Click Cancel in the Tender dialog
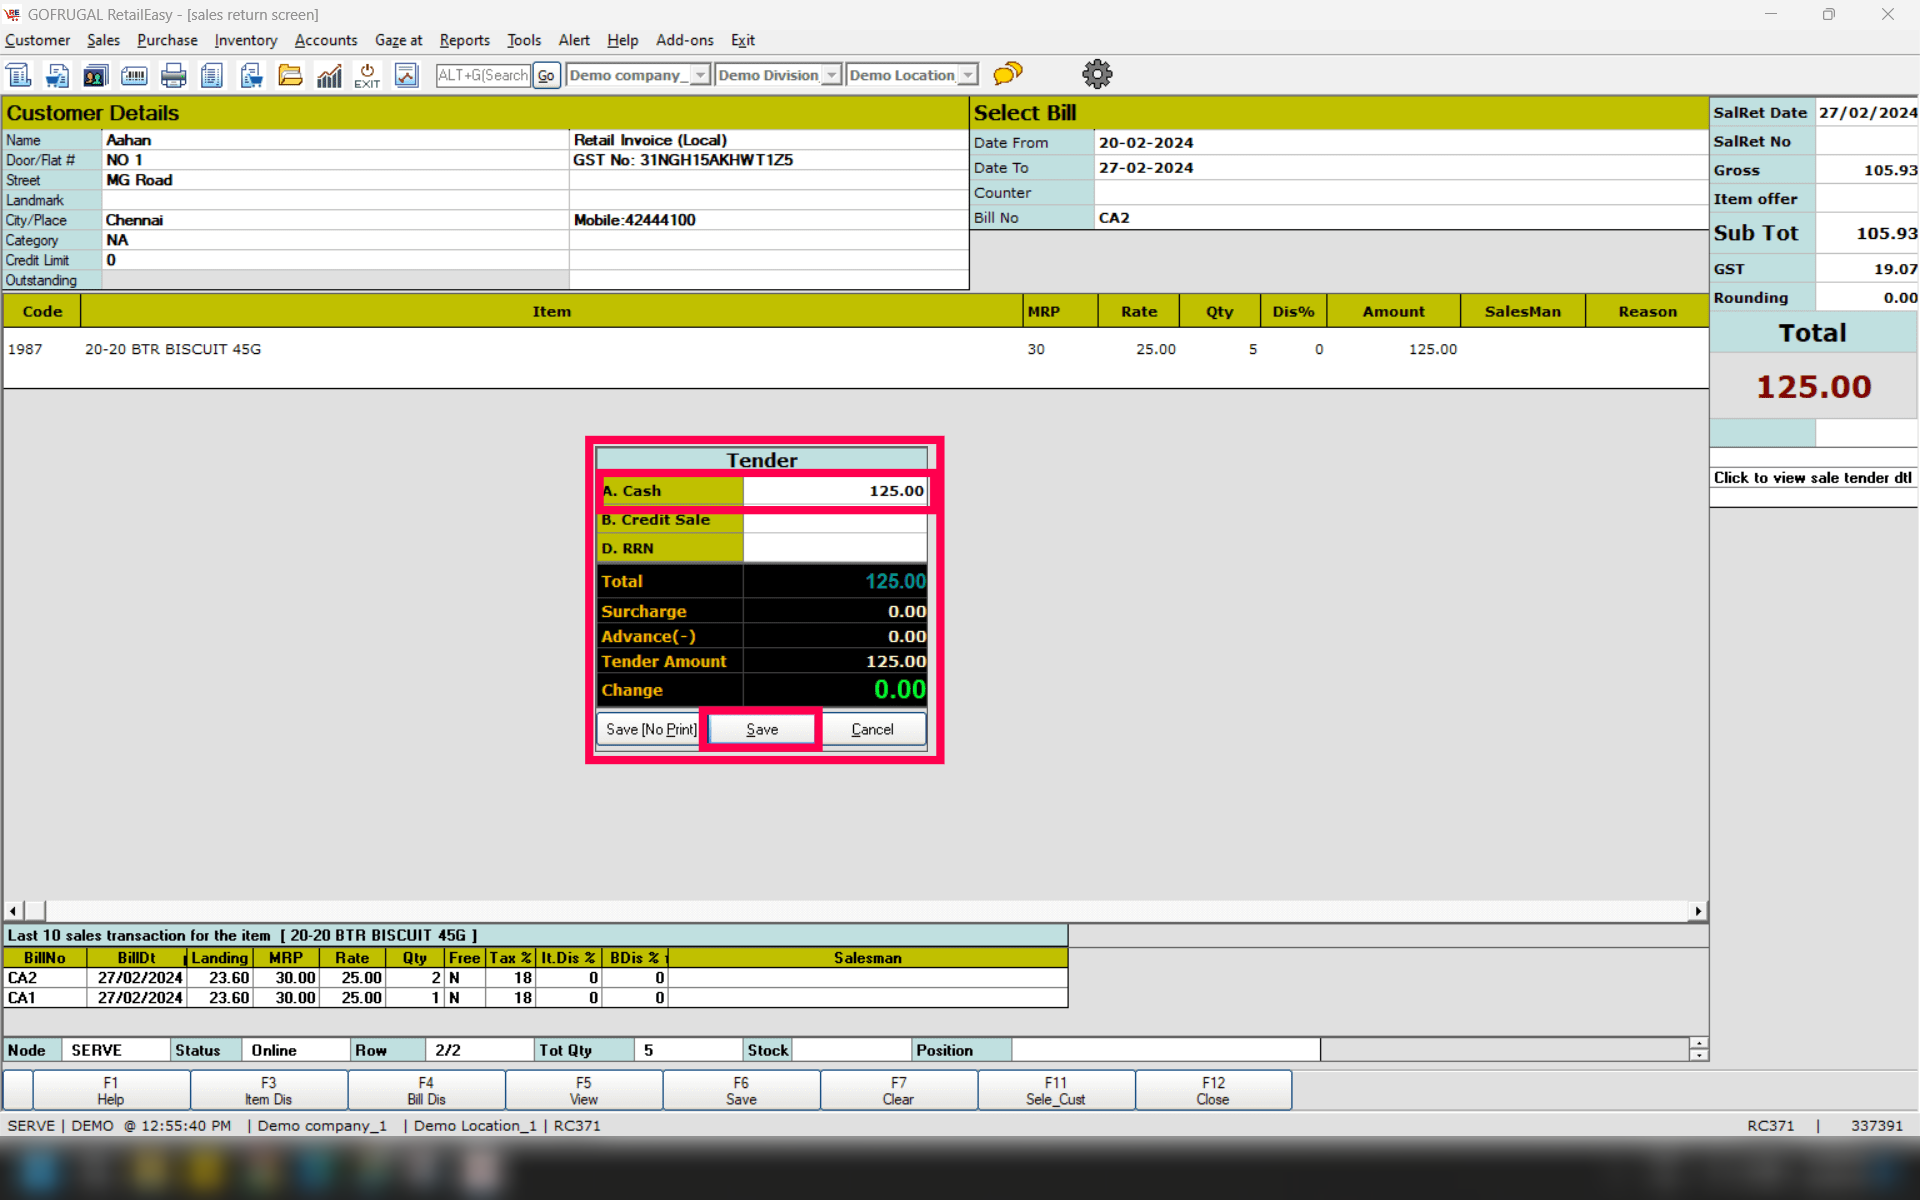Image resolution: width=1920 pixels, height=1200 pixels. coord(872,729)
